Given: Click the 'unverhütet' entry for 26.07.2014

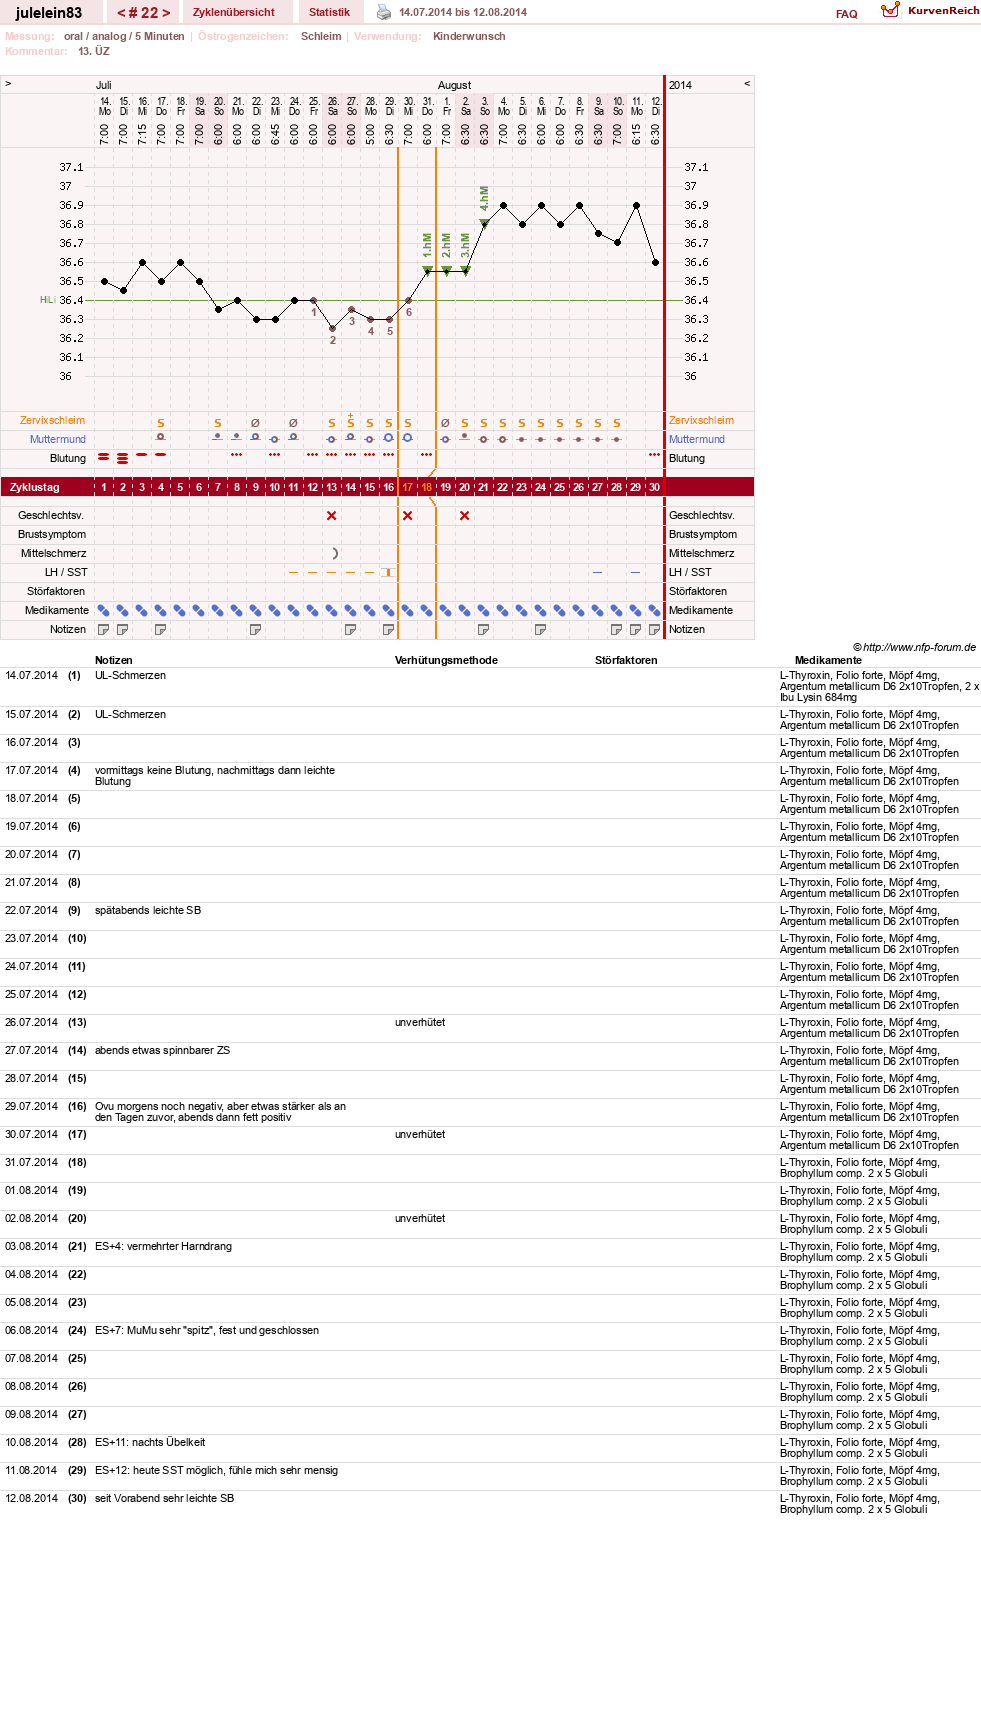Looking at the screenshot, I should [x=420, y=1022].
